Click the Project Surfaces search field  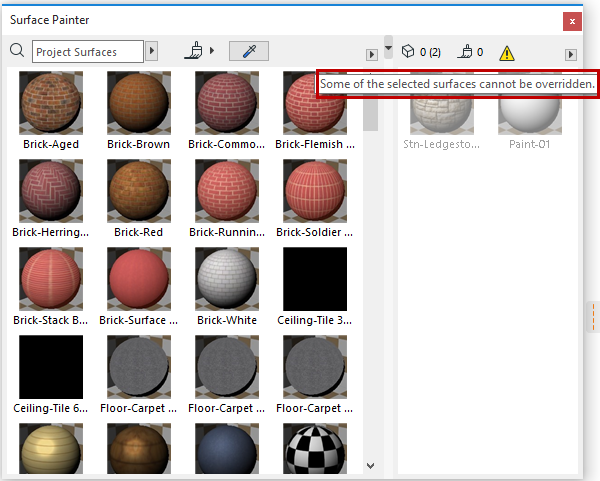tap(88, 51)
